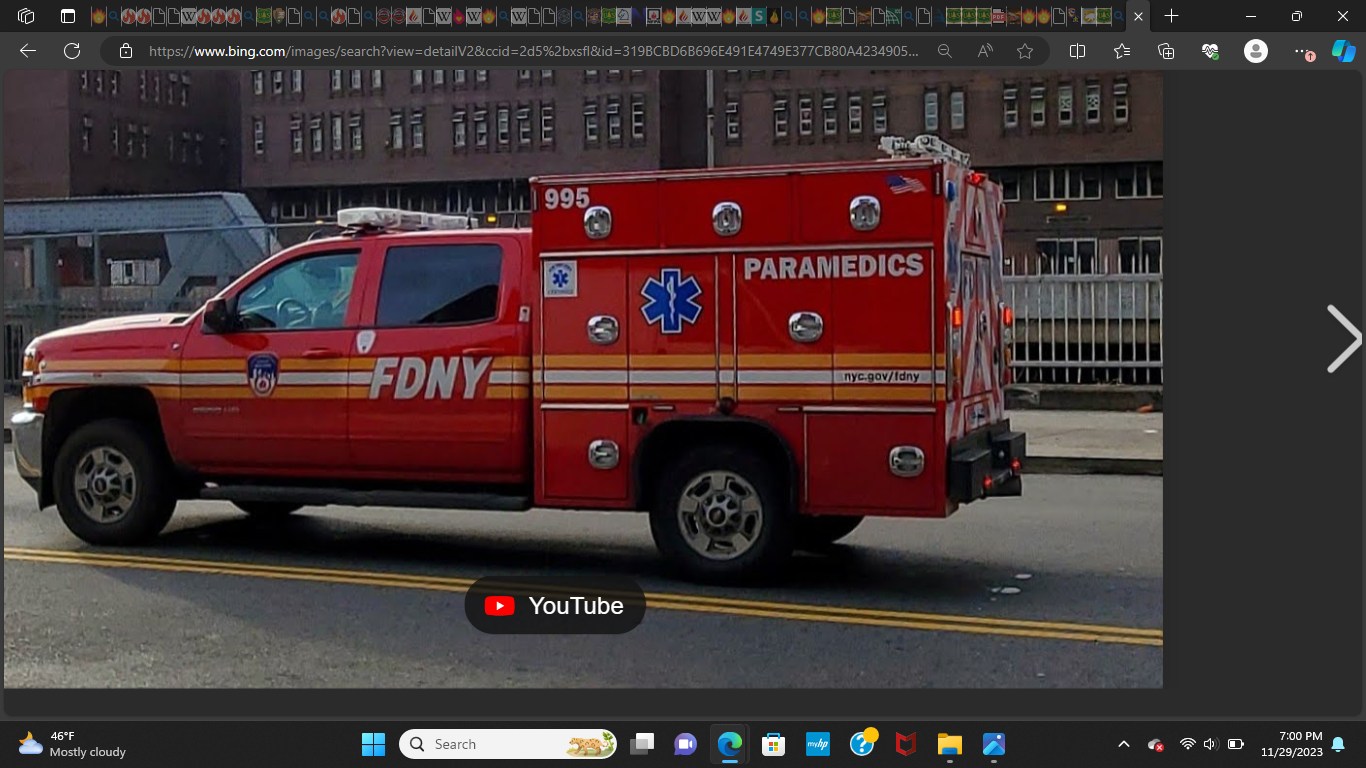Open the weather widget showing 46°F
The image size is (1366, 768).
73,744
